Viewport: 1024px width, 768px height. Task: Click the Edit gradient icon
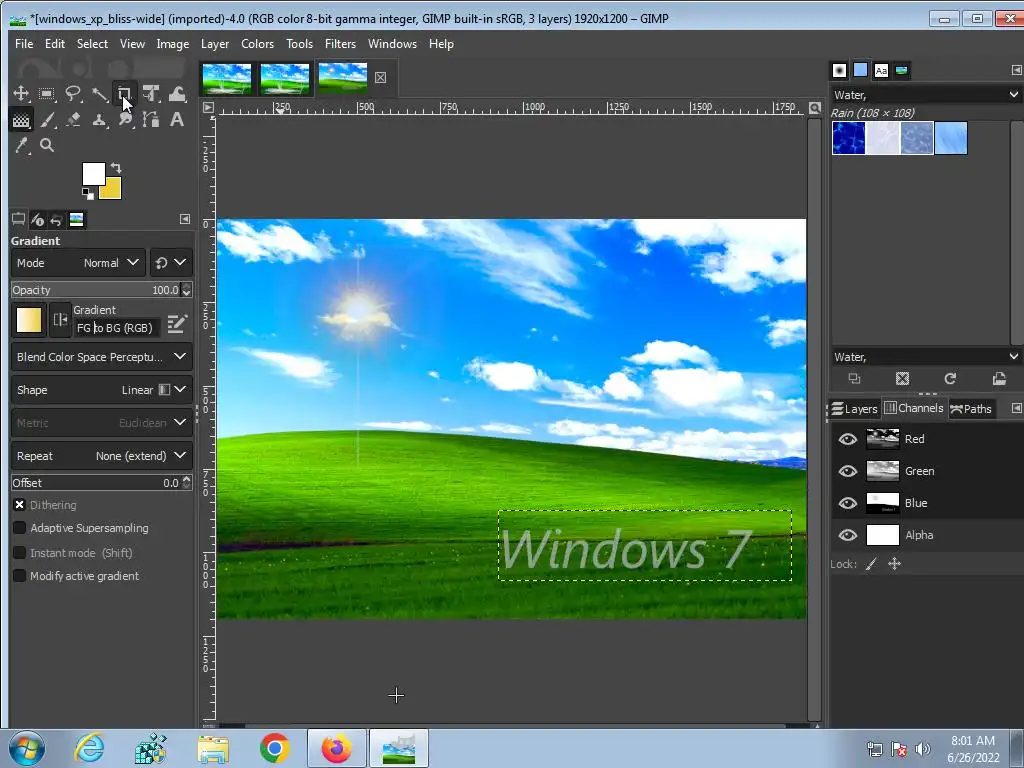177,324
